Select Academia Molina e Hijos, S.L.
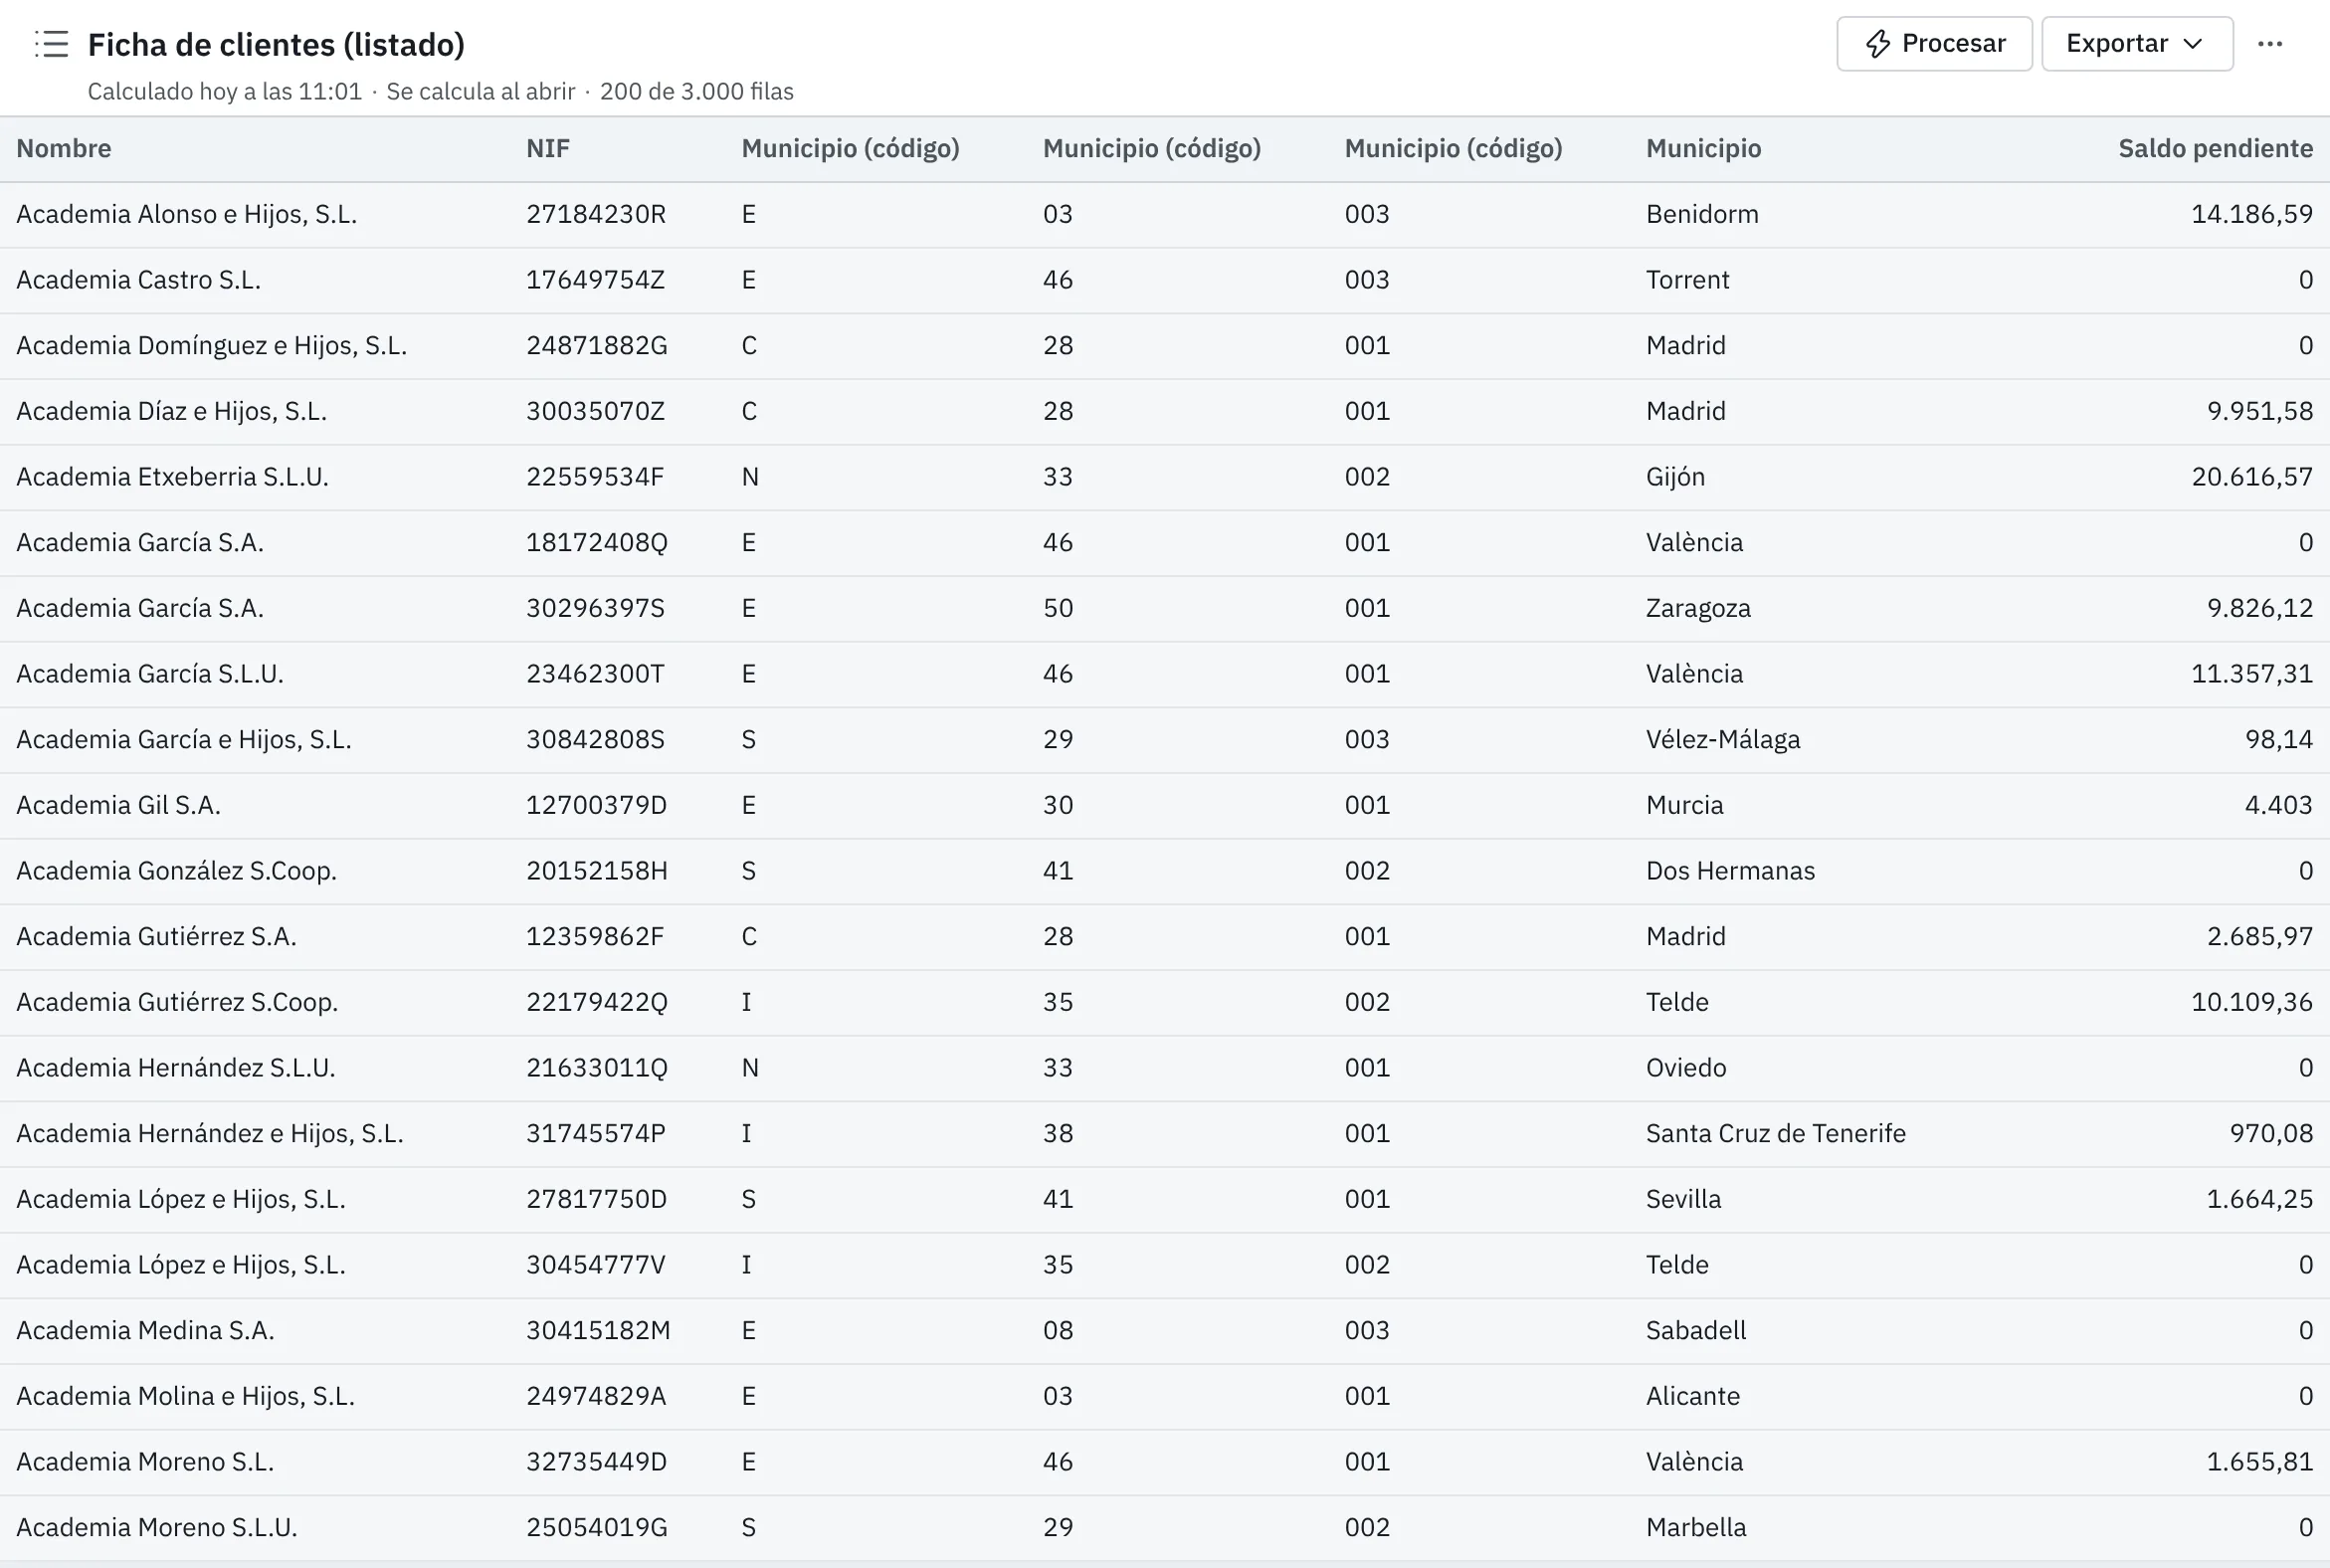The width and height of the screenshot is (2330, 1568). click(186, 1396)
